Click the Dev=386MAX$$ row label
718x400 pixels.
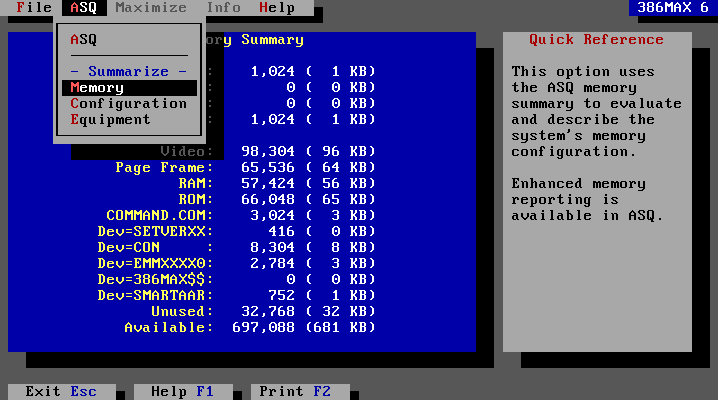[x=155, y=280]
